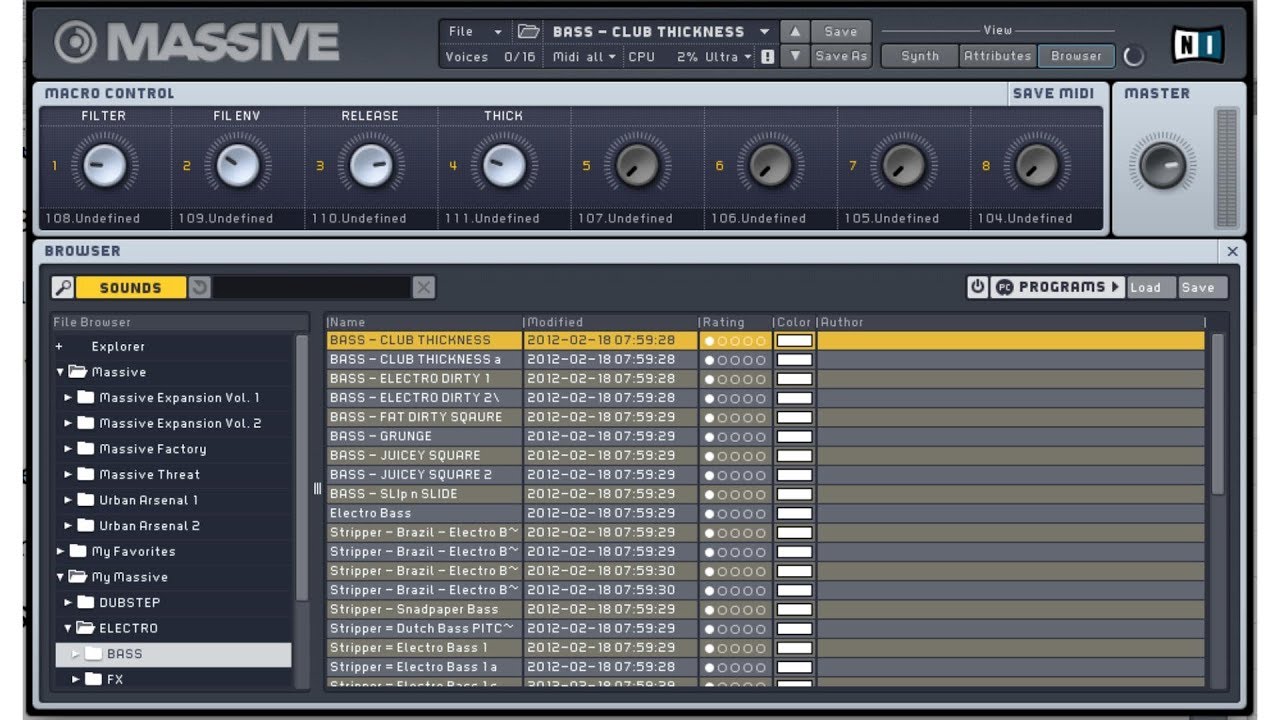This screenshot has height=720, width=1280.
Task: Click the search magnifier icon in Browser
Action: click(x=63, y=288)
